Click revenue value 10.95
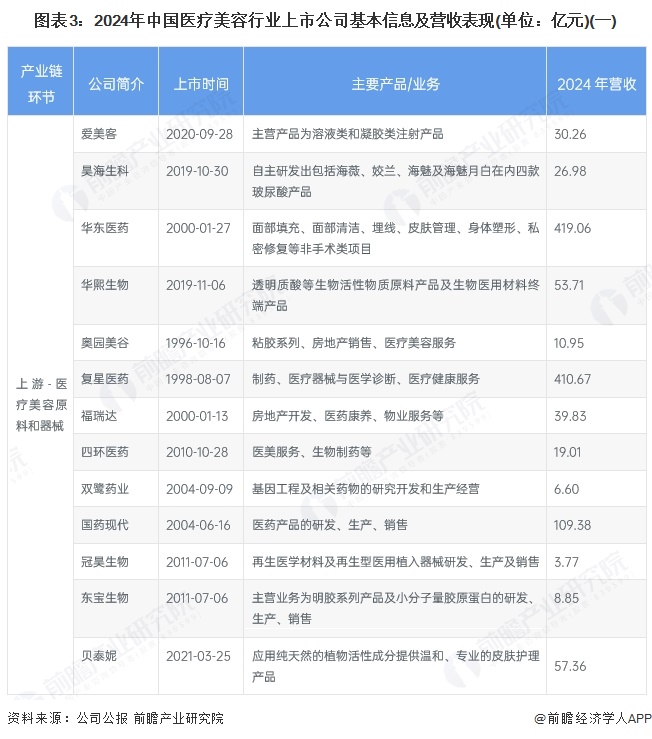This screenshot has width=652, height=739. (569, 343)
